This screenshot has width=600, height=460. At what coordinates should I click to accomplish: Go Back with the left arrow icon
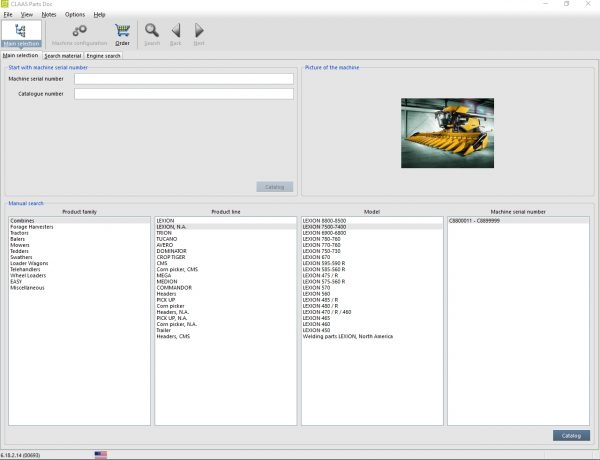[176, 34]
